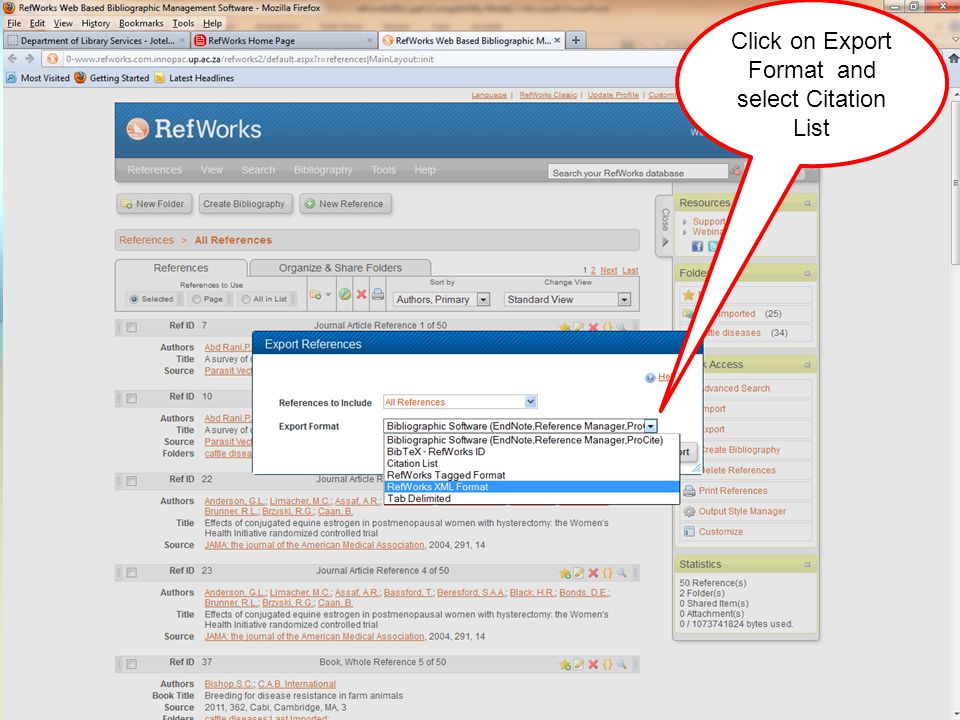Screen dimensions: 960x720
Task: Open the 'Sort by' Authors, Primary dropdown
Action: [441, 299]
